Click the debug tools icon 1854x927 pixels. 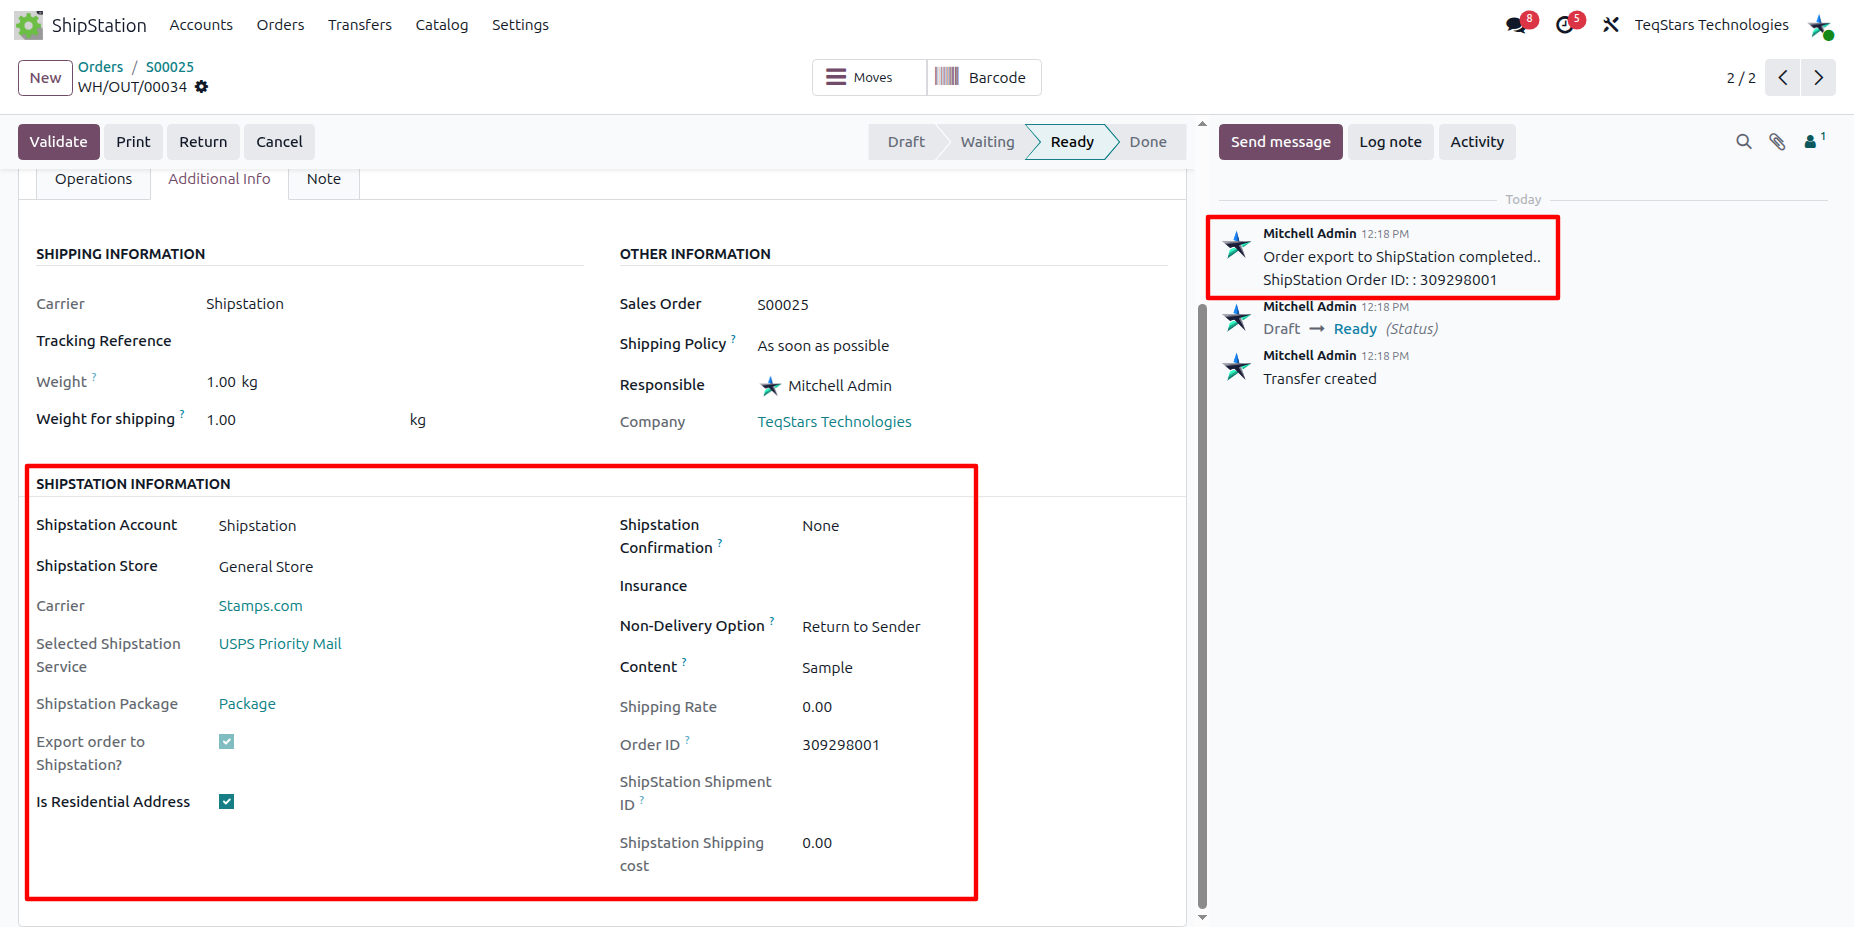1610,25
